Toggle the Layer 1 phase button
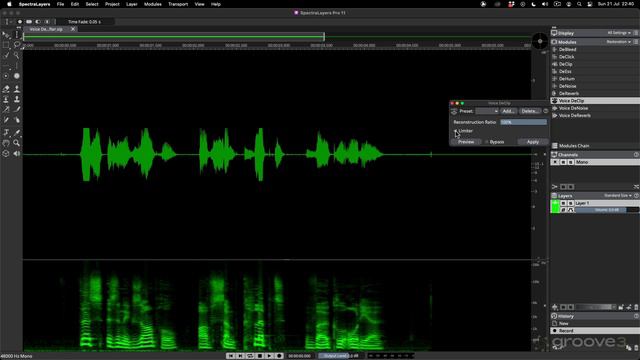Screen dimensions: 640x360 [563, 210]
